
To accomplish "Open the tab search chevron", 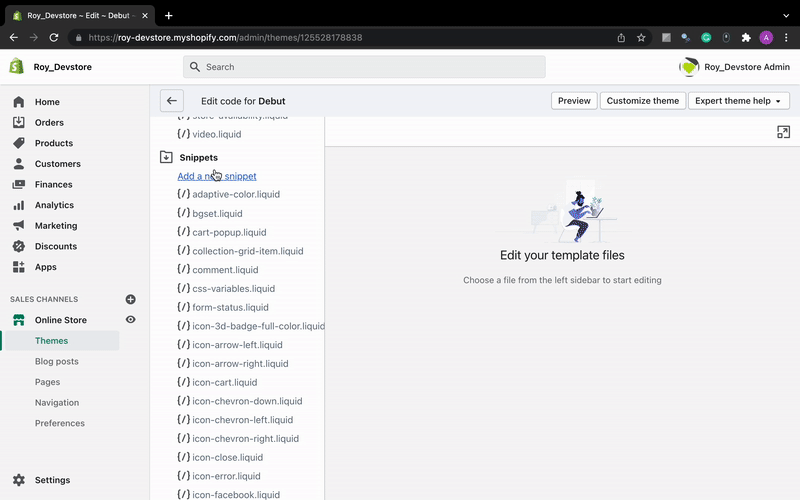I will 786,16.
